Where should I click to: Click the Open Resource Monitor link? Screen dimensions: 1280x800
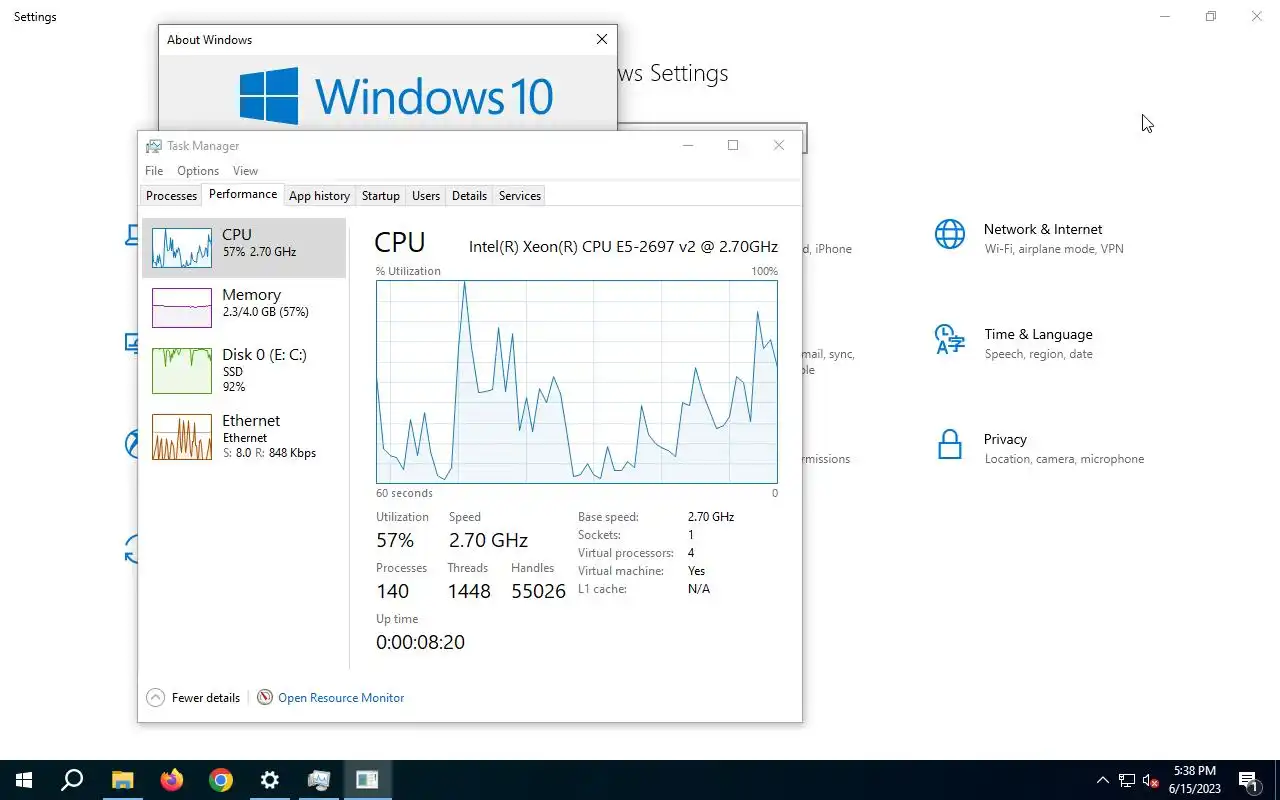(x=341, y=698)
